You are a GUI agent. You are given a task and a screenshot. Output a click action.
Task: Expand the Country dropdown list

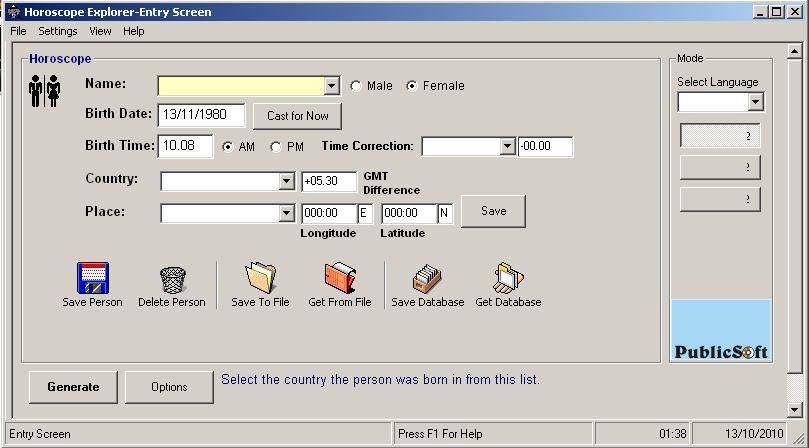[286, 182]
